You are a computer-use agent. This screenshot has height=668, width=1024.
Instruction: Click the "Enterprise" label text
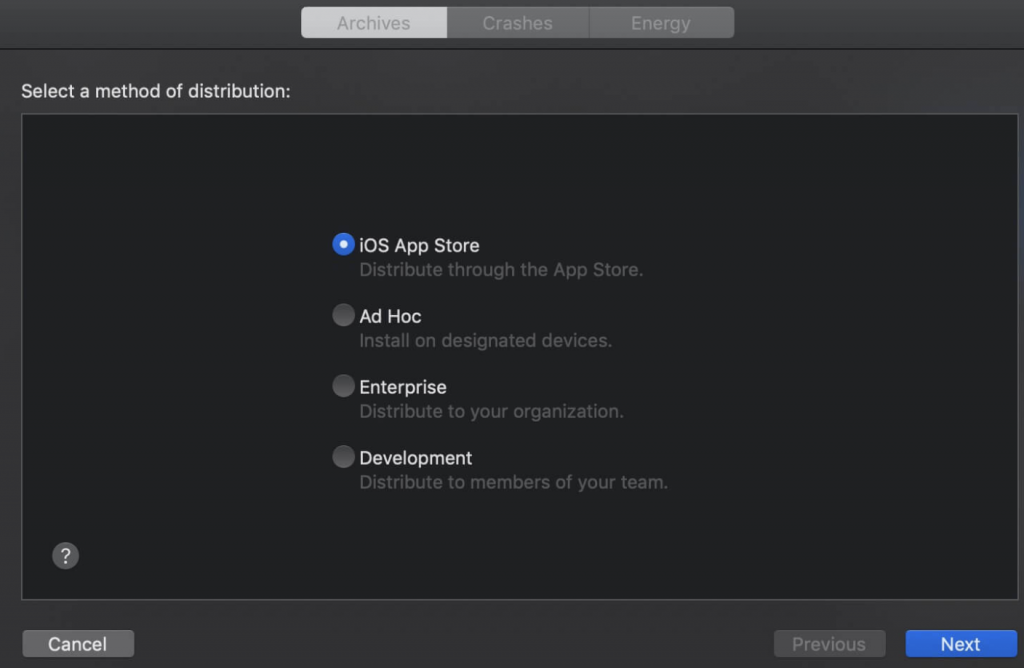[x=403, y=387]
